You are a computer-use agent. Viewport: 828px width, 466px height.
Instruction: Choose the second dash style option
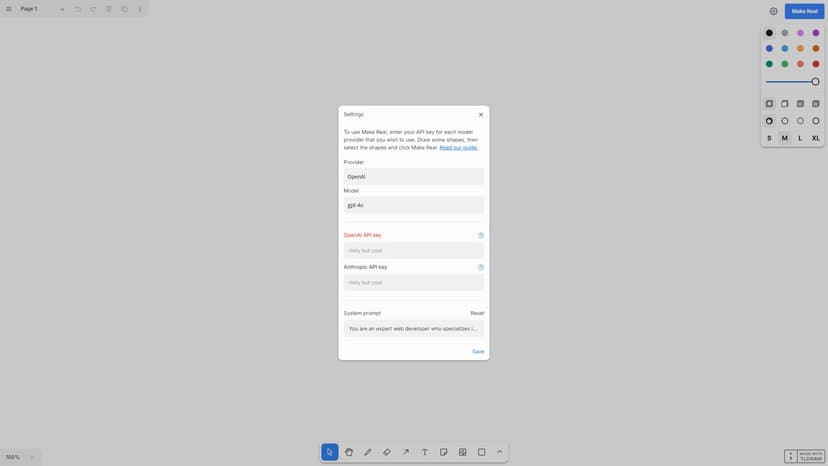[x=785, y=121]
